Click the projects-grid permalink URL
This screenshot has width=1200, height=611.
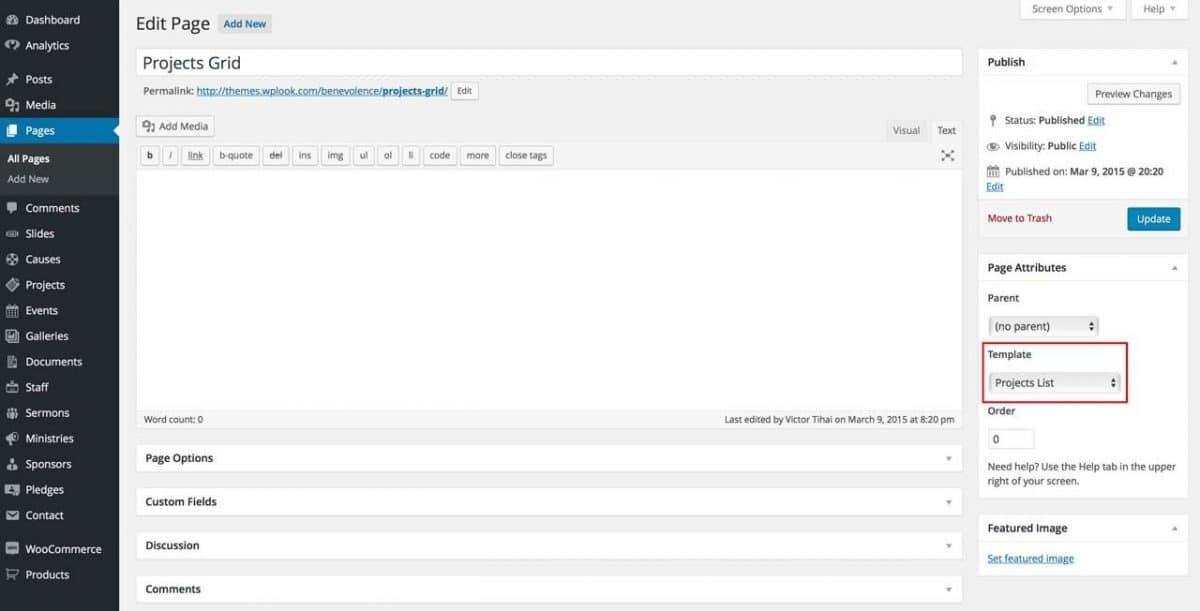point(322,91)
